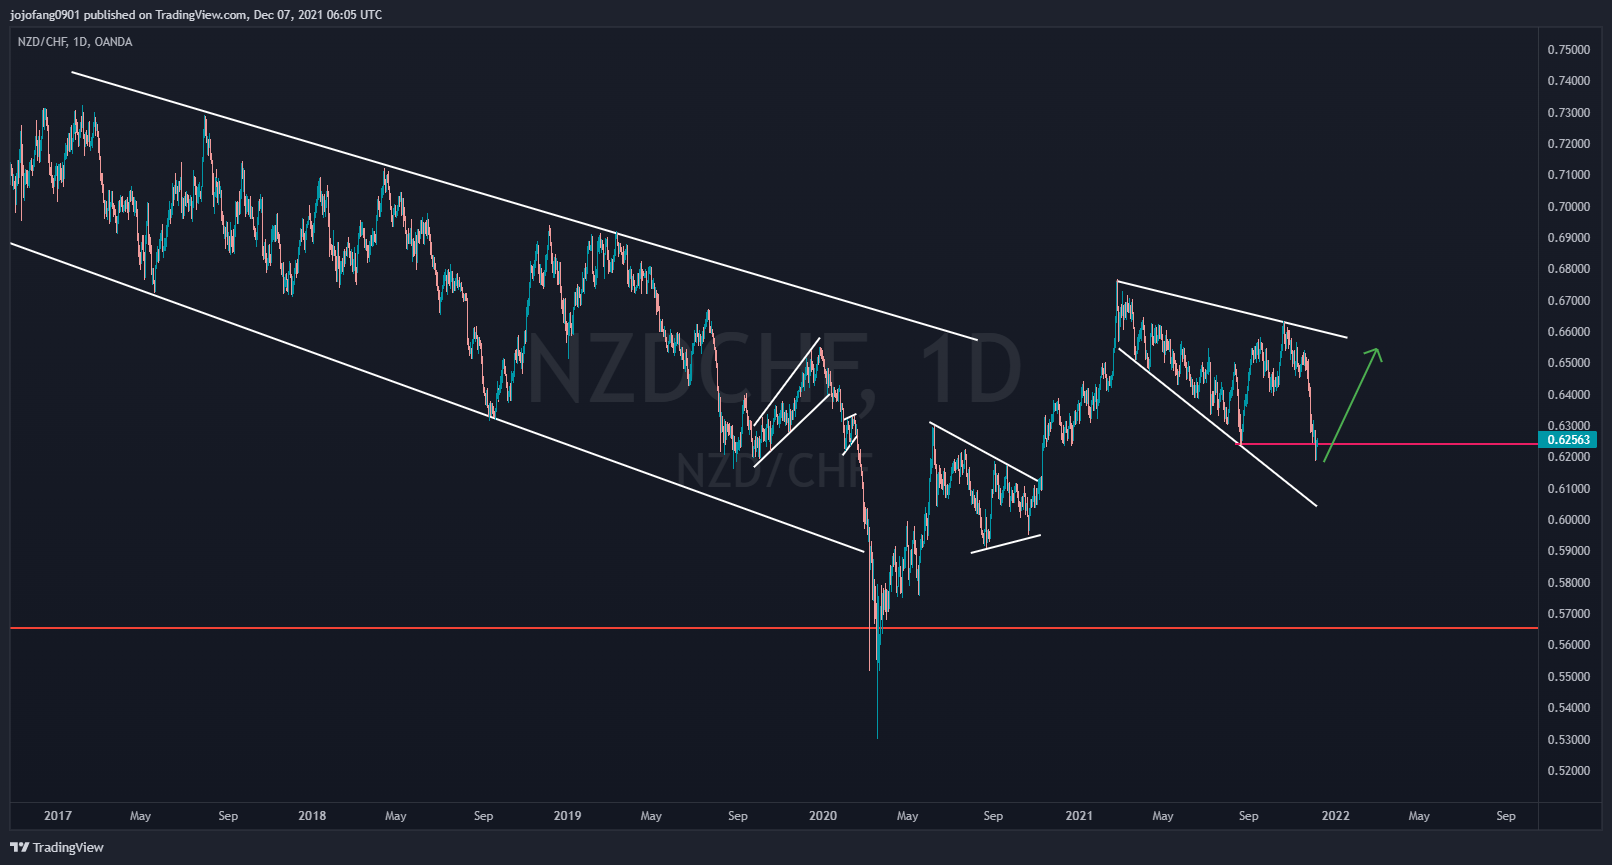Click the 0.57000 price axis label
The width and height of the screenshot is (1612, 865).
(x=1568, y=614)
